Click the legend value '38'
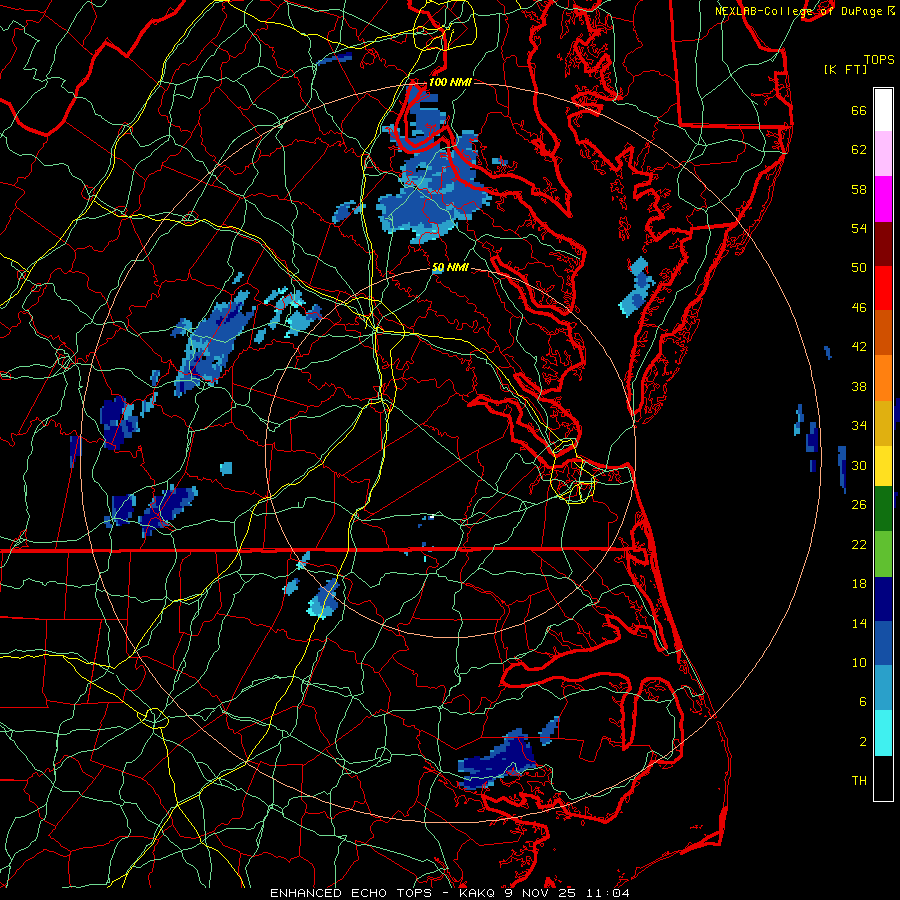The height and width of the screenshot is (900, 900). [x=859, y=386]
